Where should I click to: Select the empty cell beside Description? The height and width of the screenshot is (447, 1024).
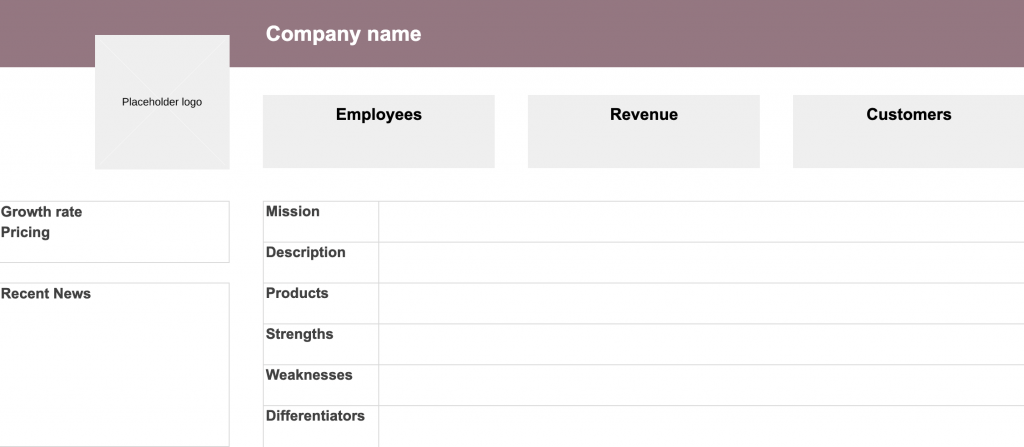click(700, 263)
